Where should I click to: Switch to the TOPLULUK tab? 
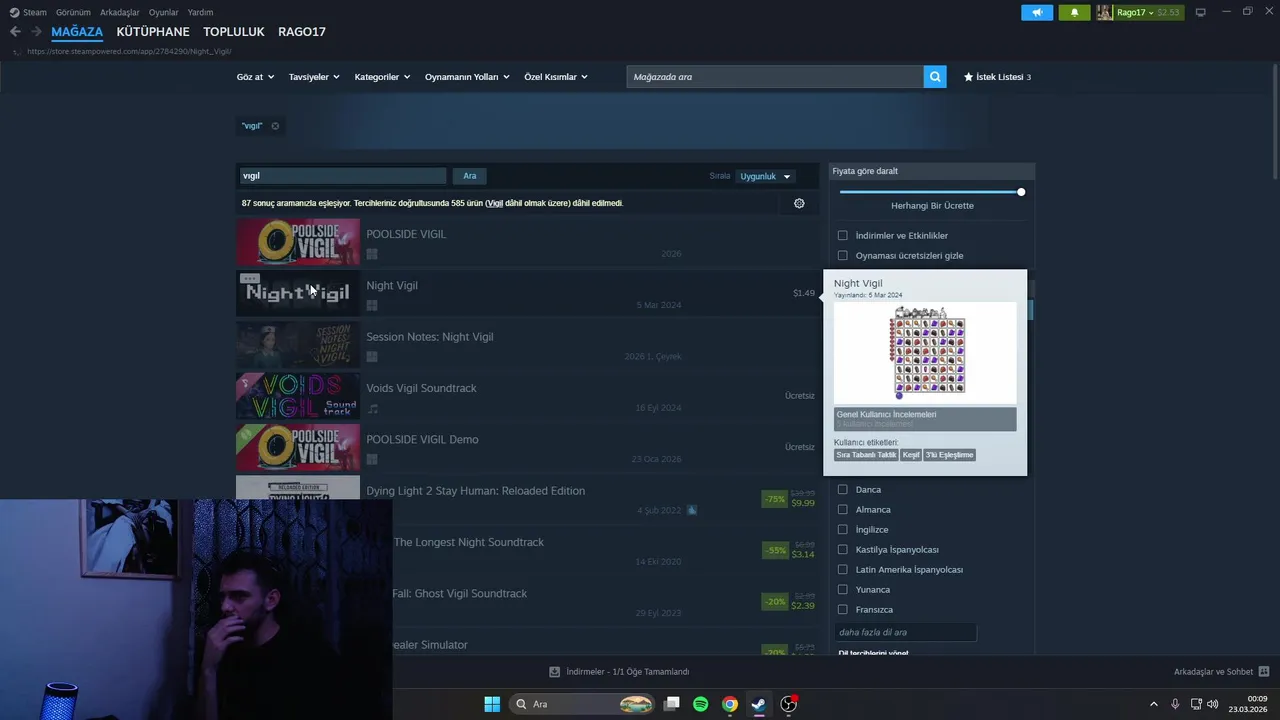click(234, 32)
